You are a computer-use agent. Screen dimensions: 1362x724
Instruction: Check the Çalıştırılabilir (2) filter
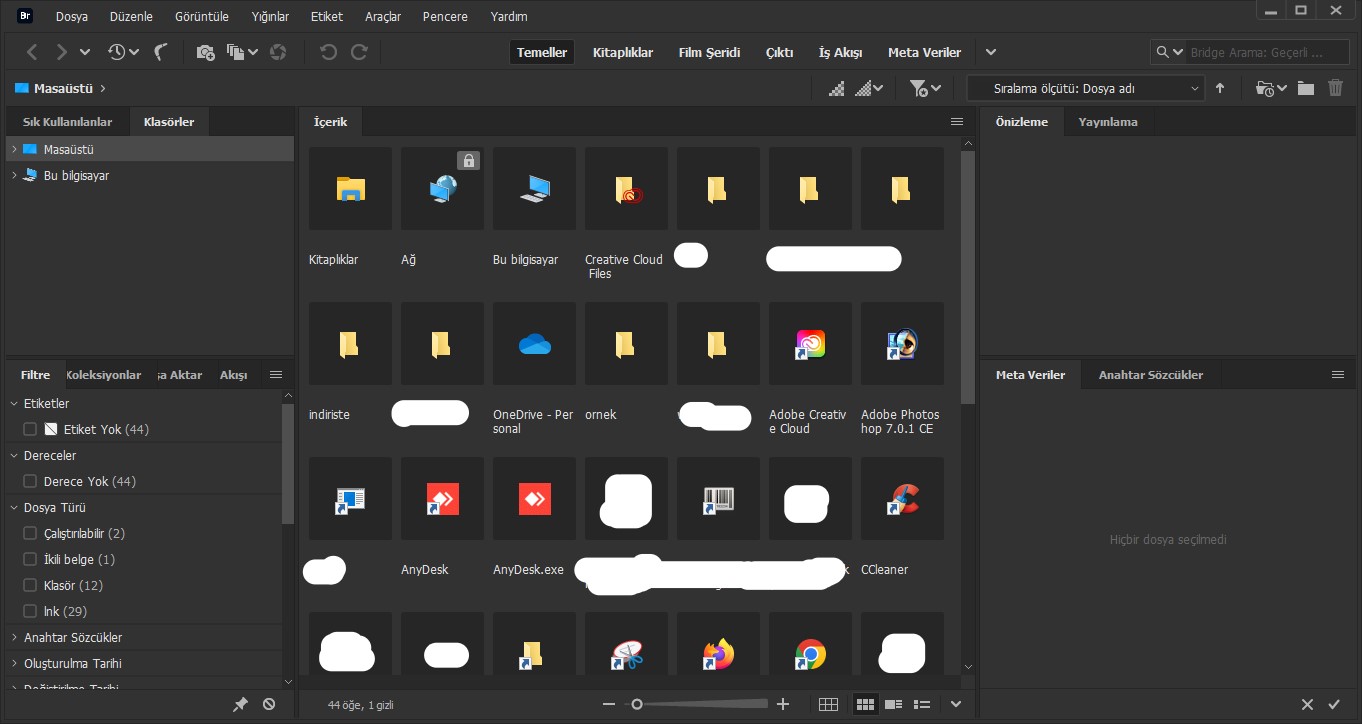[30, 533]
